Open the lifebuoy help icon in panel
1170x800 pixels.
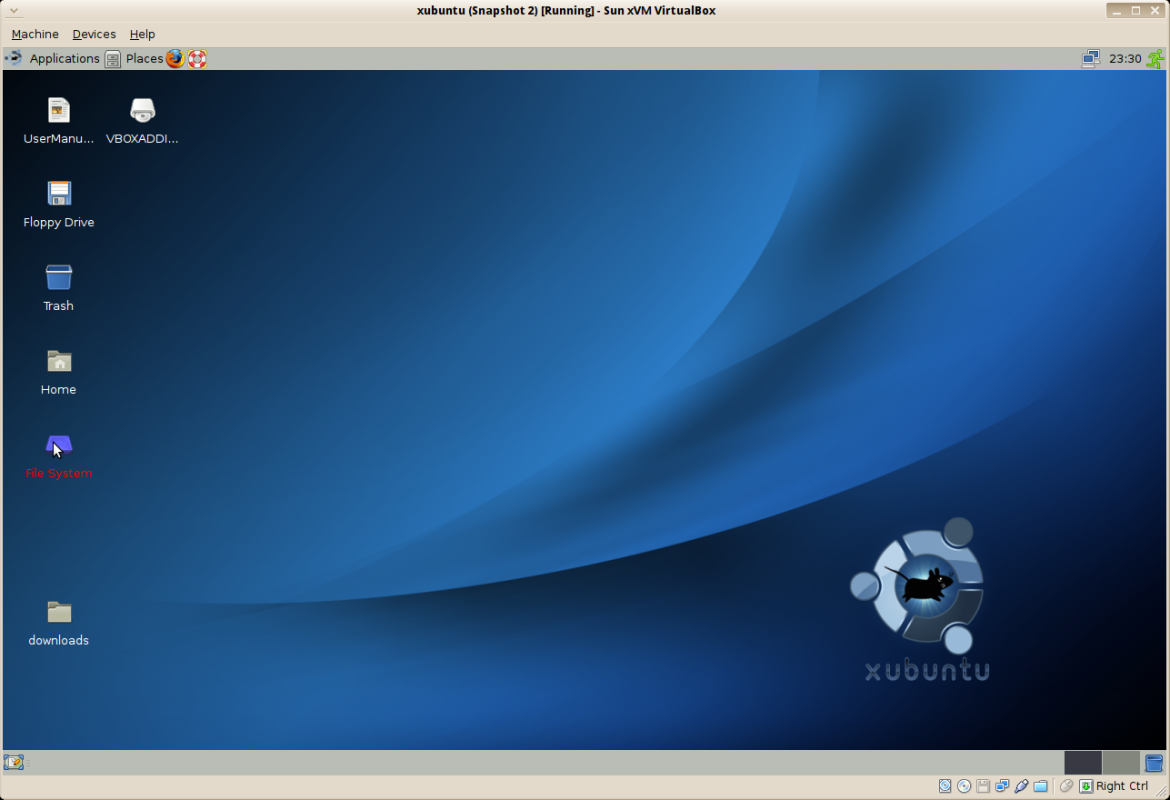click(x=197, y=58)
